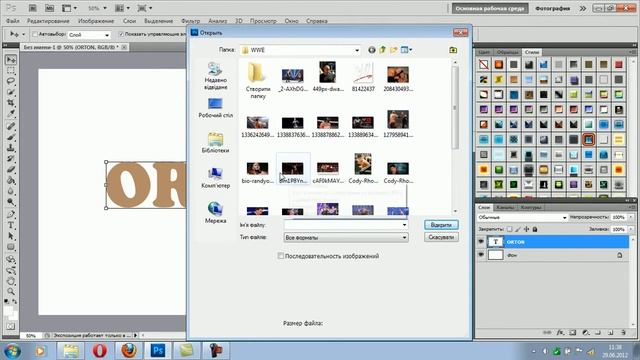Switch to the Channels tab
Screen dimensions: 640x360
click(505, 207)
